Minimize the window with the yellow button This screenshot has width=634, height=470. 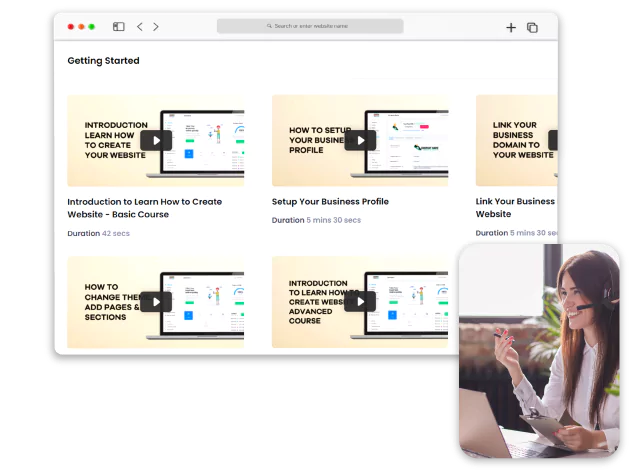(81, 27)
